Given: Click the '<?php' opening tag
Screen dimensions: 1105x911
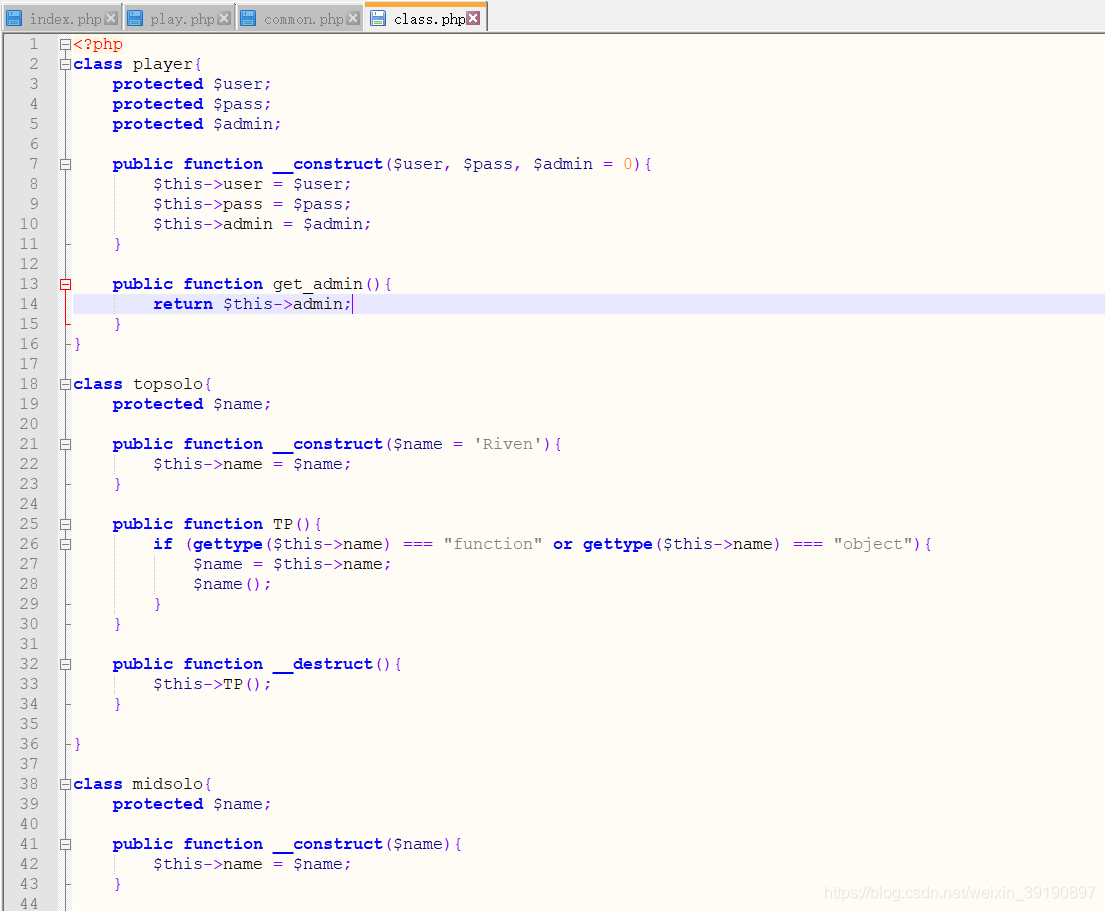Looking at the screenshot, I should (98, 44).
